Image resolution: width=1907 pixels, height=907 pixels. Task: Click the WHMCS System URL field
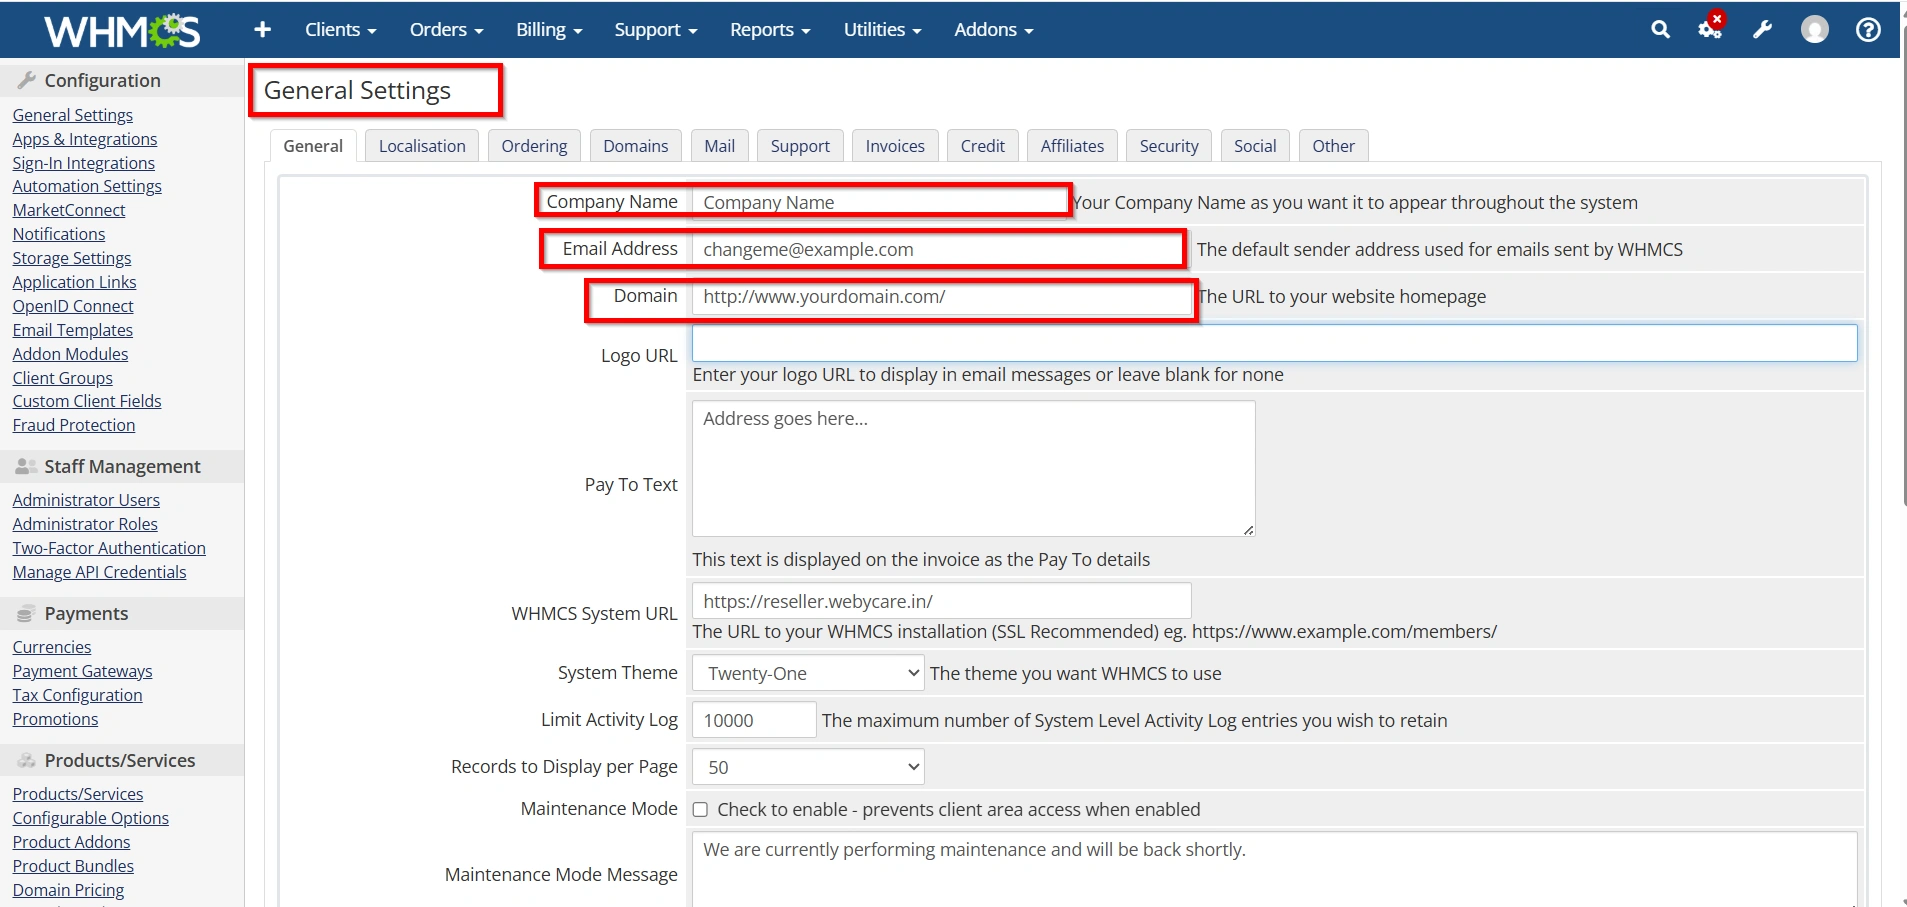pyautogui.click(x=942, y=601)
